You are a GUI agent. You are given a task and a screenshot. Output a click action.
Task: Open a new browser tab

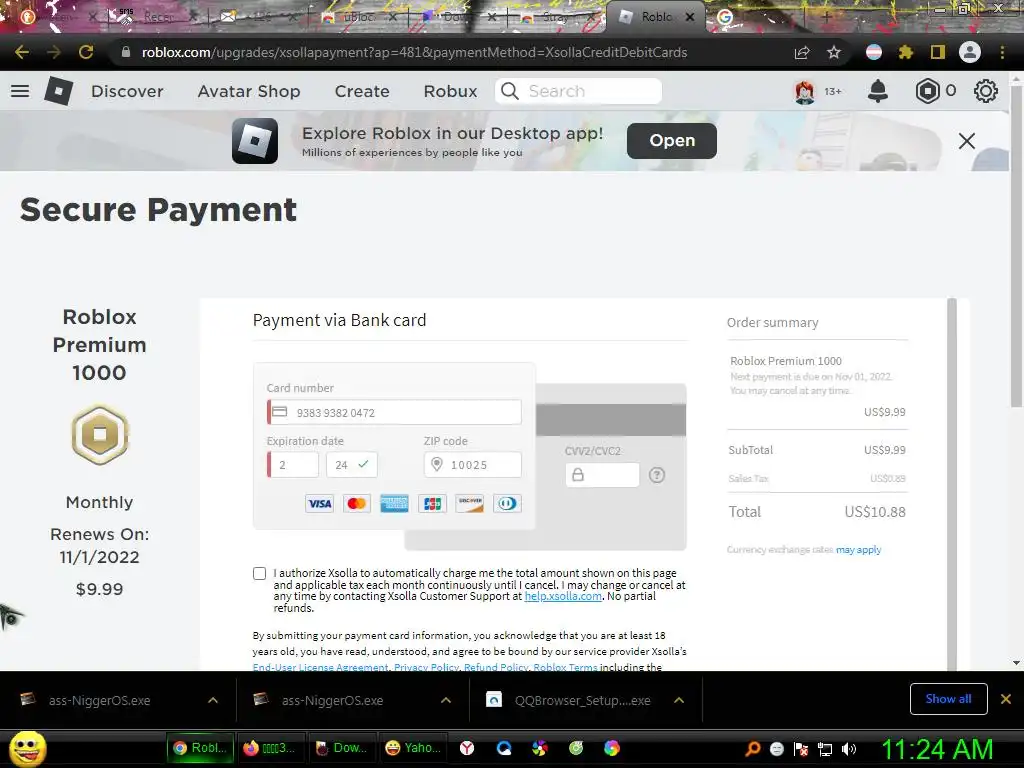(x=826, y=17)
